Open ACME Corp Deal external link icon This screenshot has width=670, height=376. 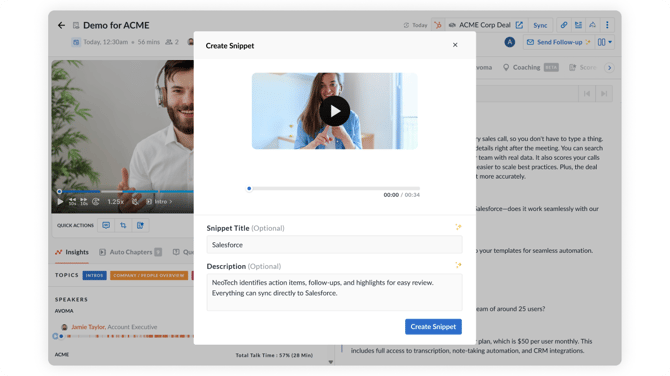click(519, 25)
